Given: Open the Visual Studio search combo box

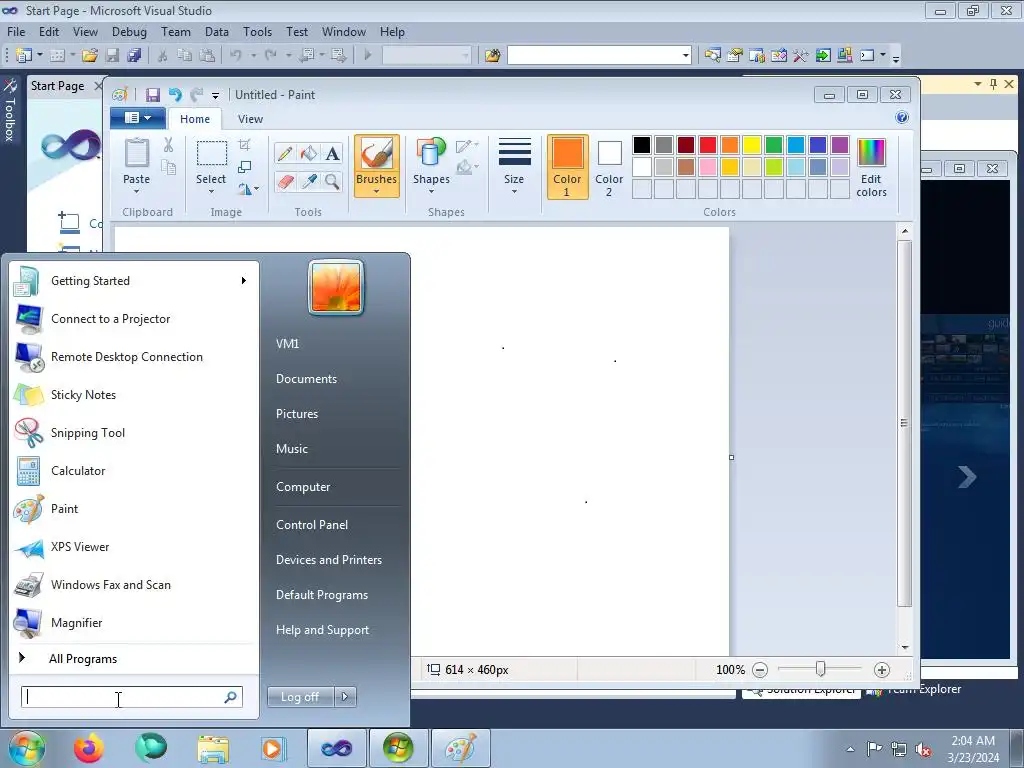Looking at the screenshot, I should tap(600, 56).
